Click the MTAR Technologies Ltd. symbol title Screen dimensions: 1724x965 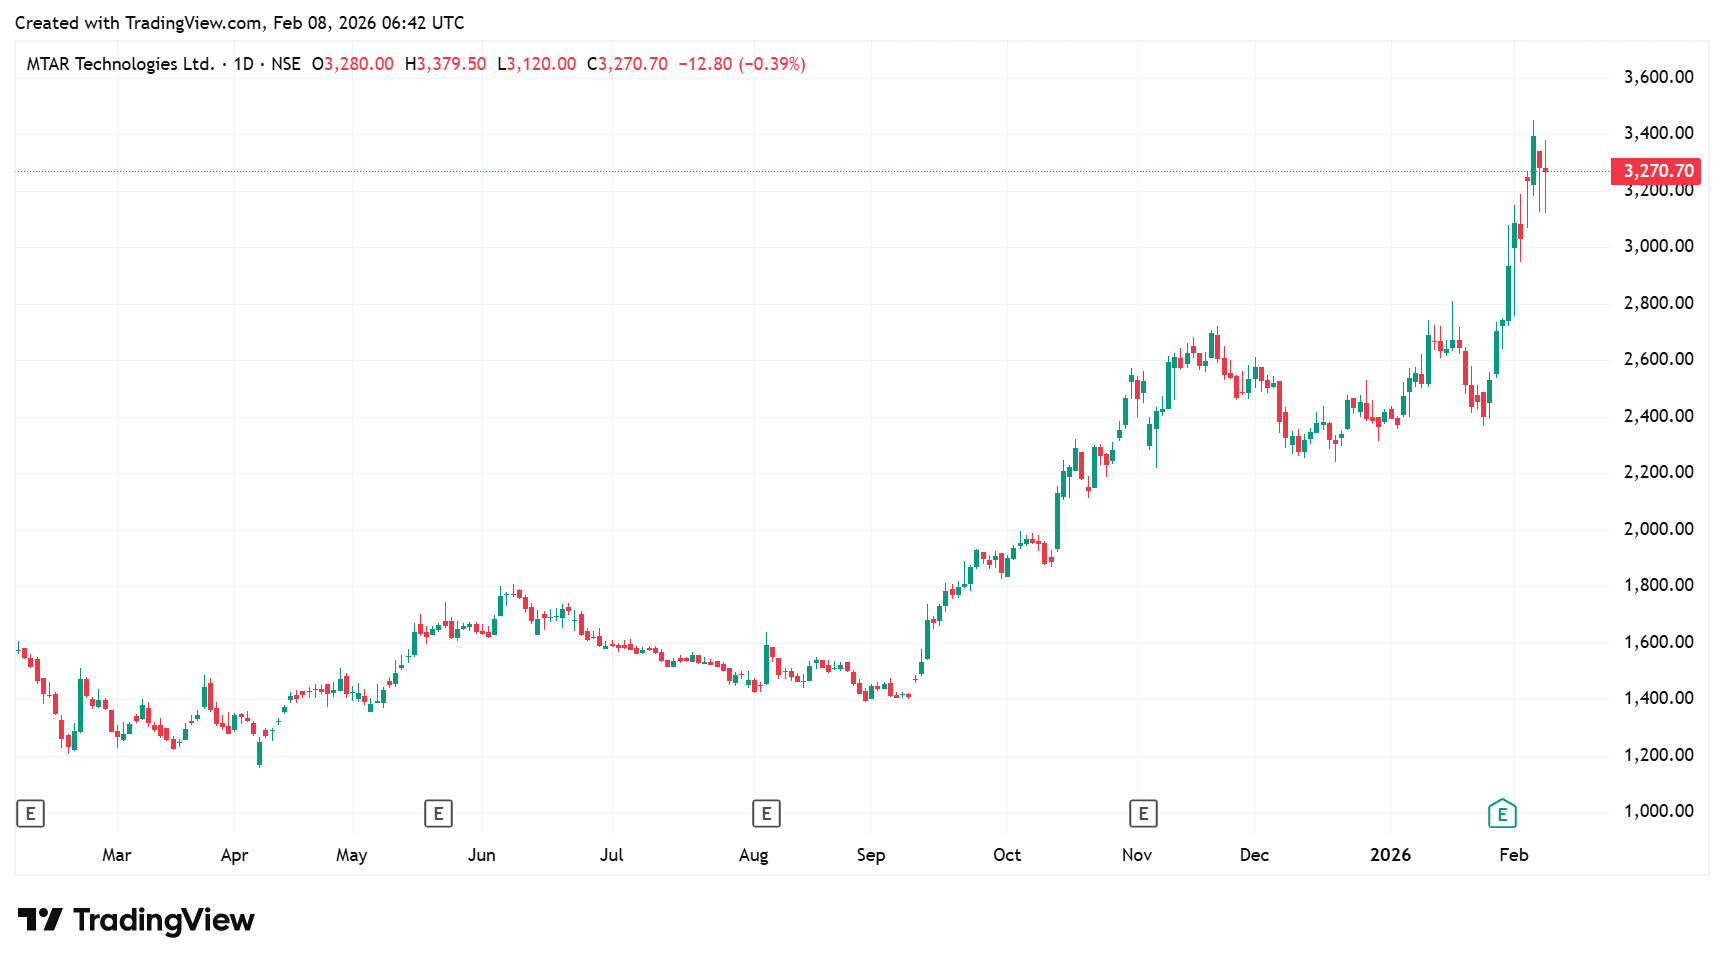tap(120, 64)
